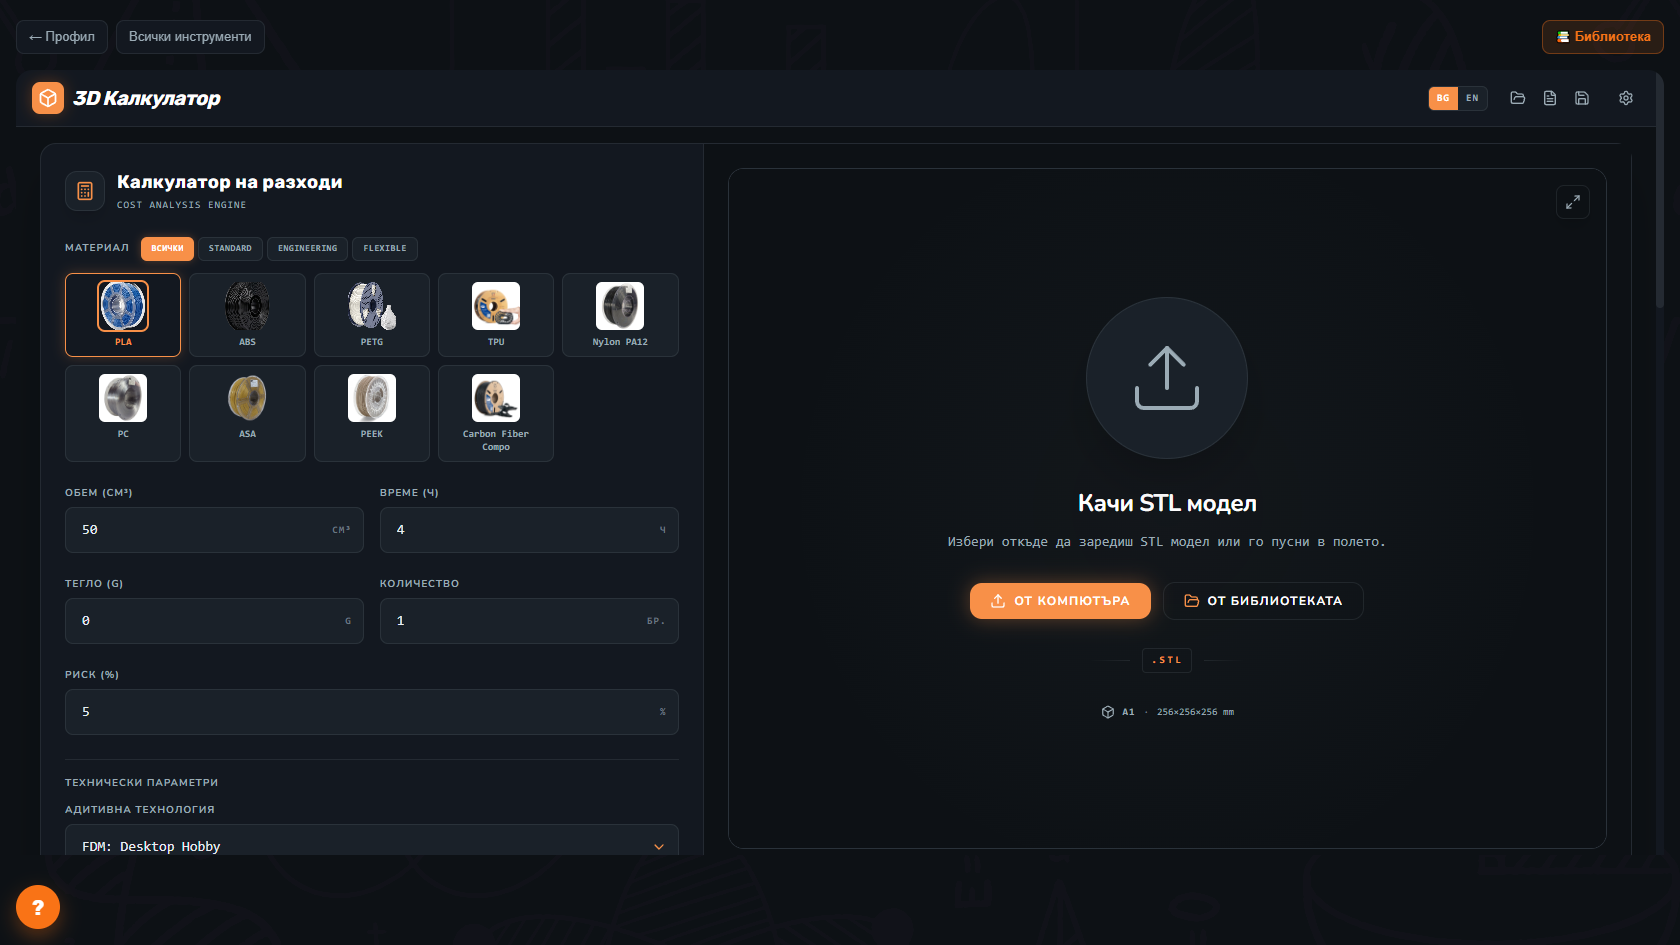Select Nylon PA12 material
Viewport: 1680px width, 945px height.
620,315
